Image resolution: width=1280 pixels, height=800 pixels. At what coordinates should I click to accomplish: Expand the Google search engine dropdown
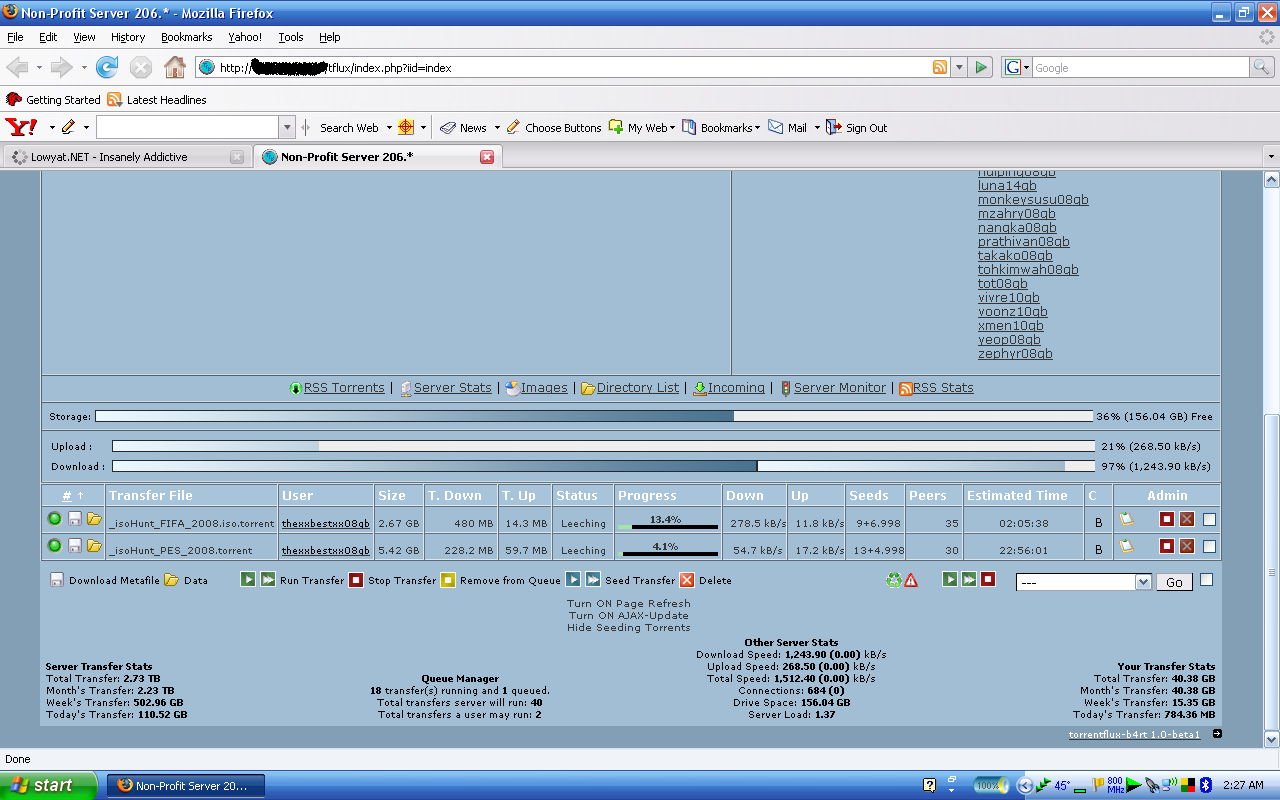pyautogui.click(x=1018, y=68)
